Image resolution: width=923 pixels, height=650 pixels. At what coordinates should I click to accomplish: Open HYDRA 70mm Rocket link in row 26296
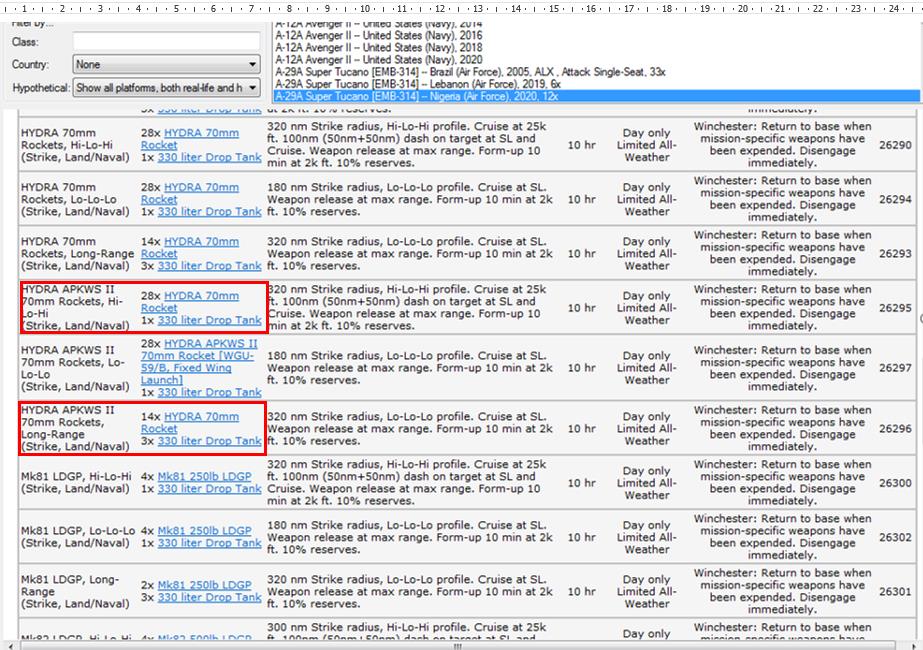pos(190,422)
